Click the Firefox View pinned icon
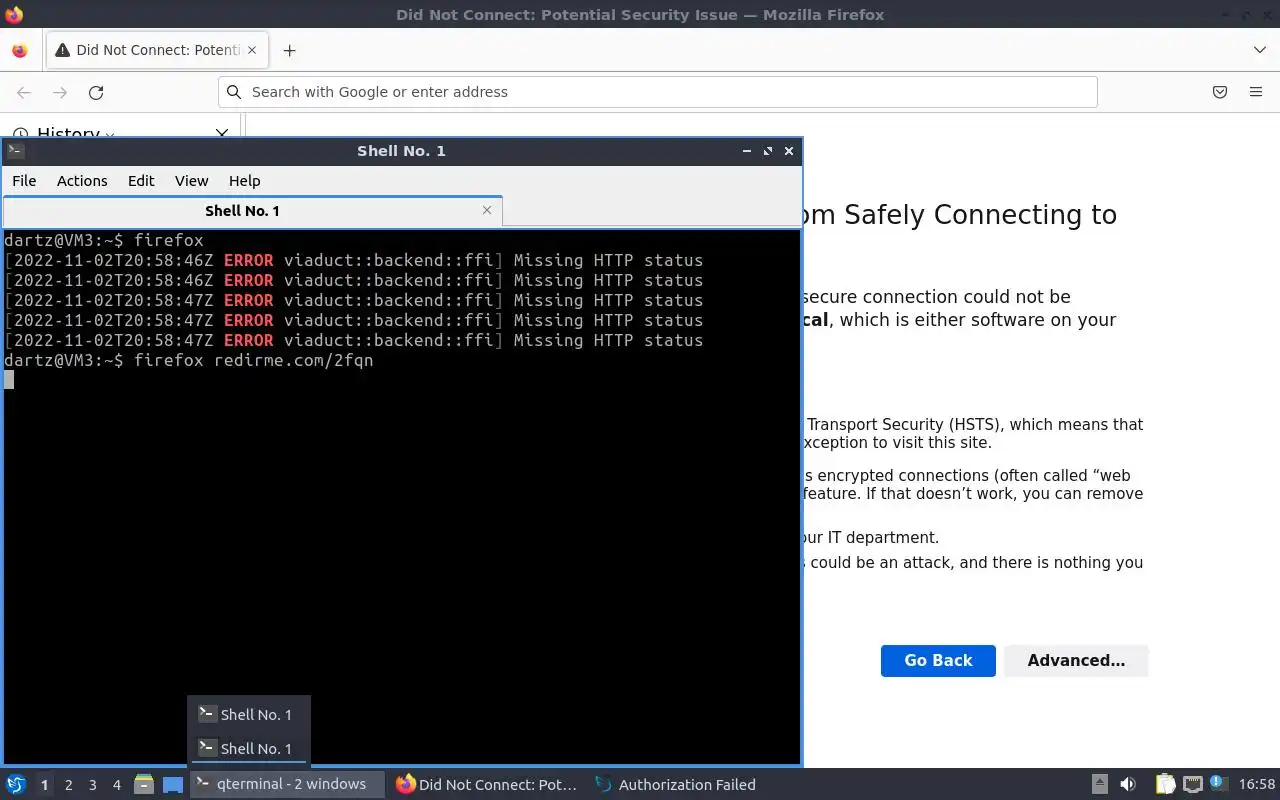This screenshot has width=1280, height=800. coord(20,50)
